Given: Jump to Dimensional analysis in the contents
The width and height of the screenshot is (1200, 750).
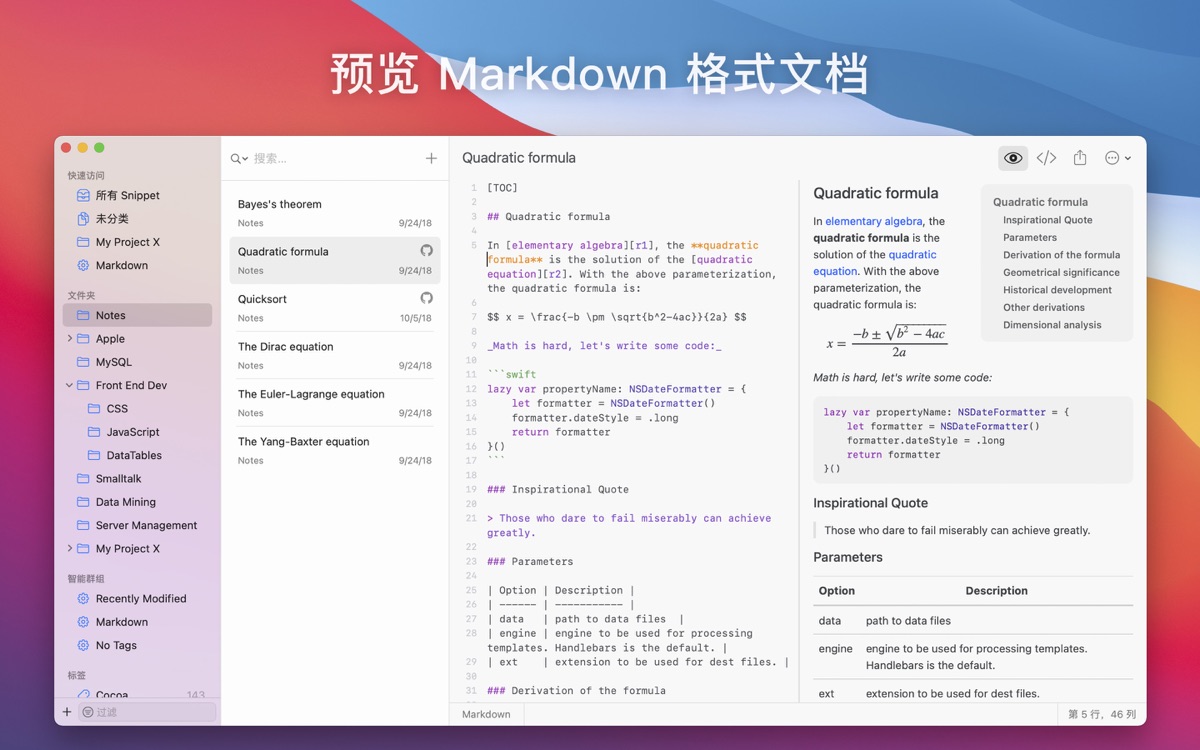Looking at the screenshot, I should 1052,325.
